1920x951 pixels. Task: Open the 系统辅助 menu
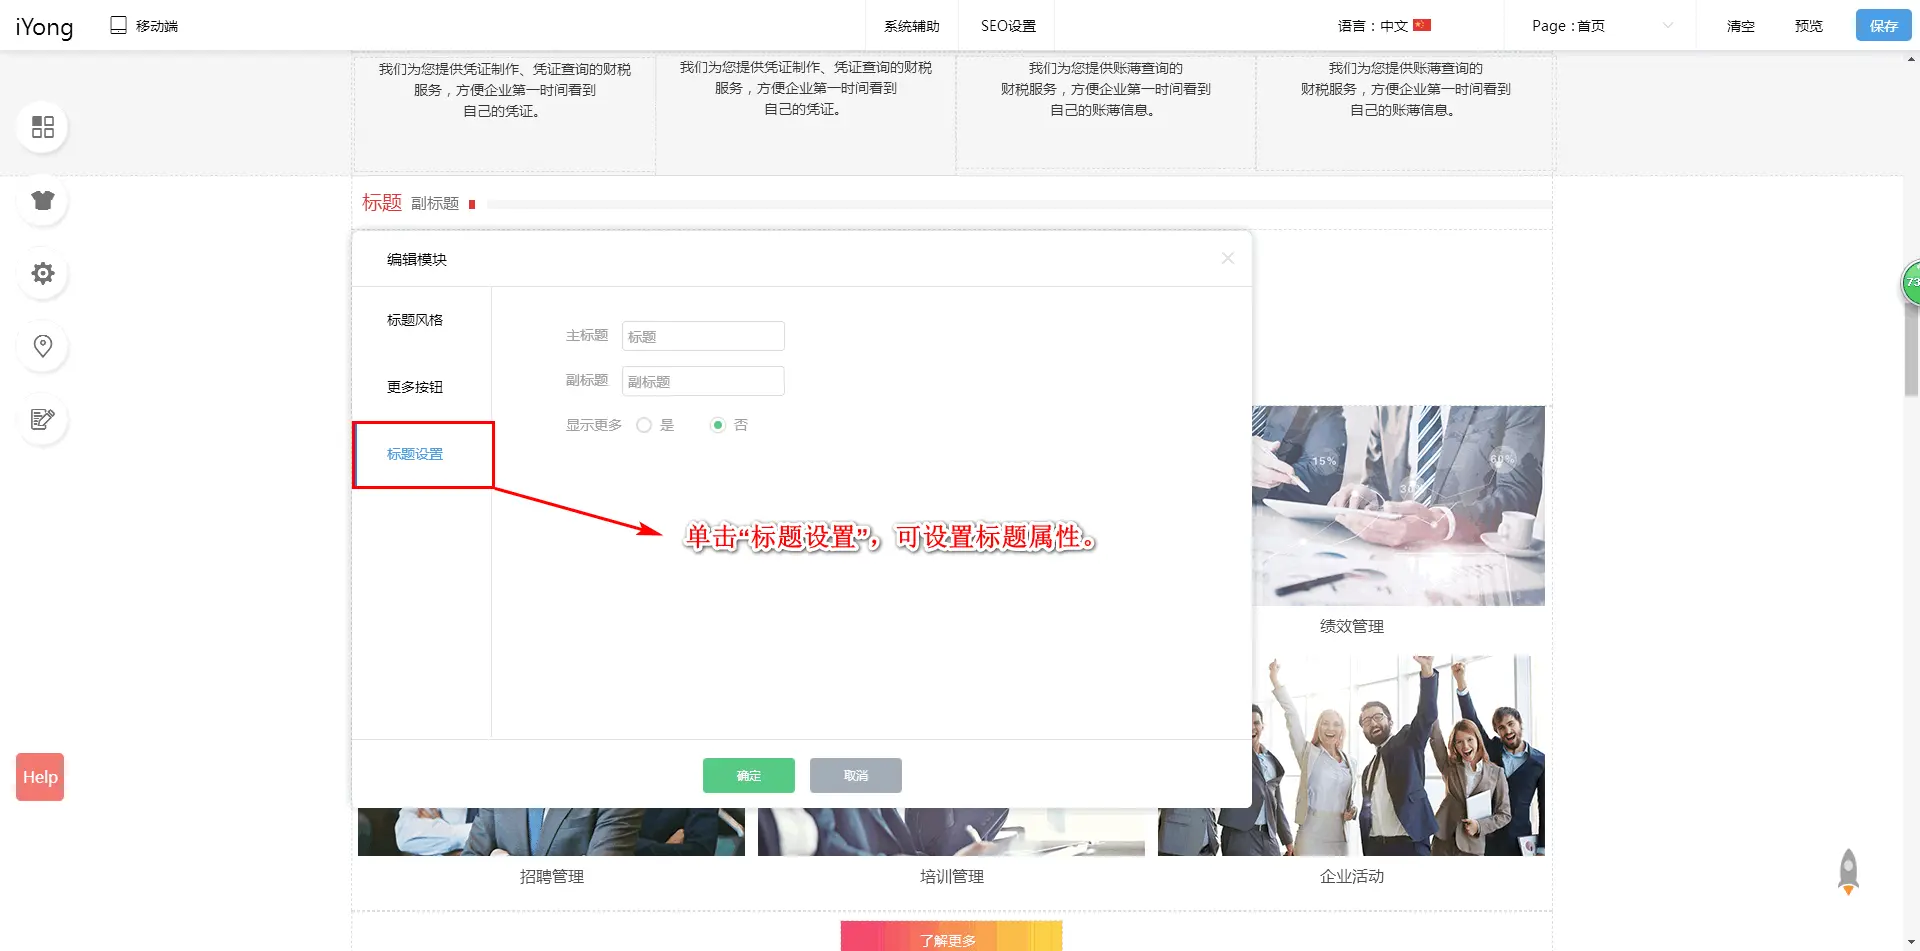(x=911, y=26)
